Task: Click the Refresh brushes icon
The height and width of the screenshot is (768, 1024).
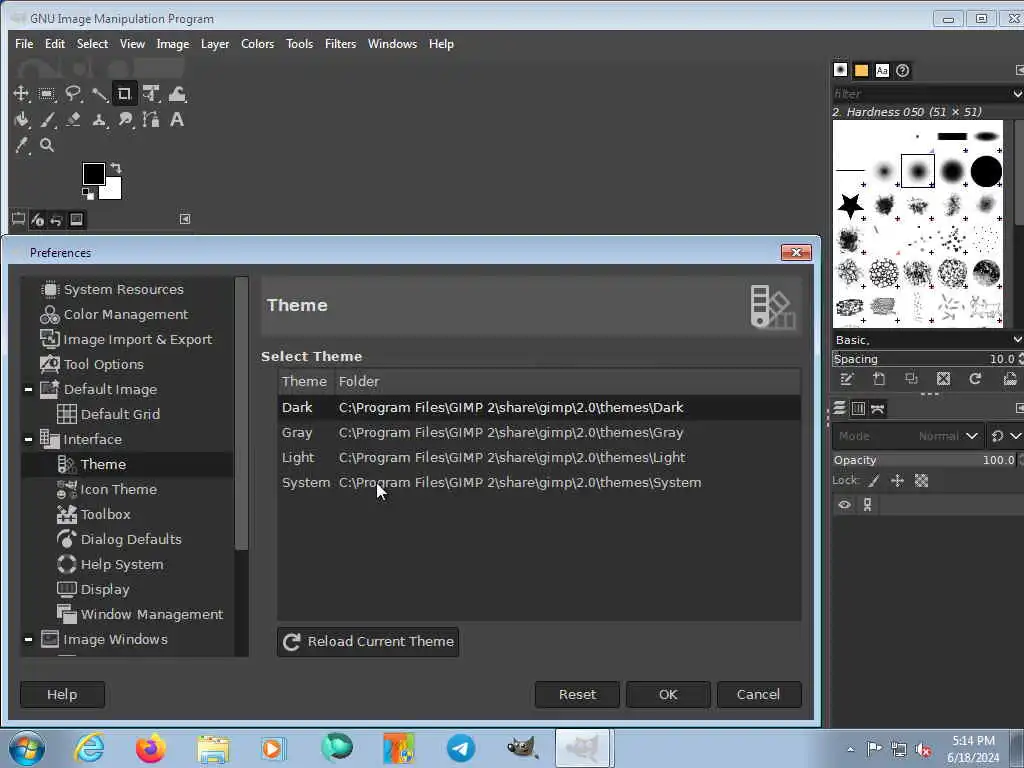Action: [x=975, y=379]
